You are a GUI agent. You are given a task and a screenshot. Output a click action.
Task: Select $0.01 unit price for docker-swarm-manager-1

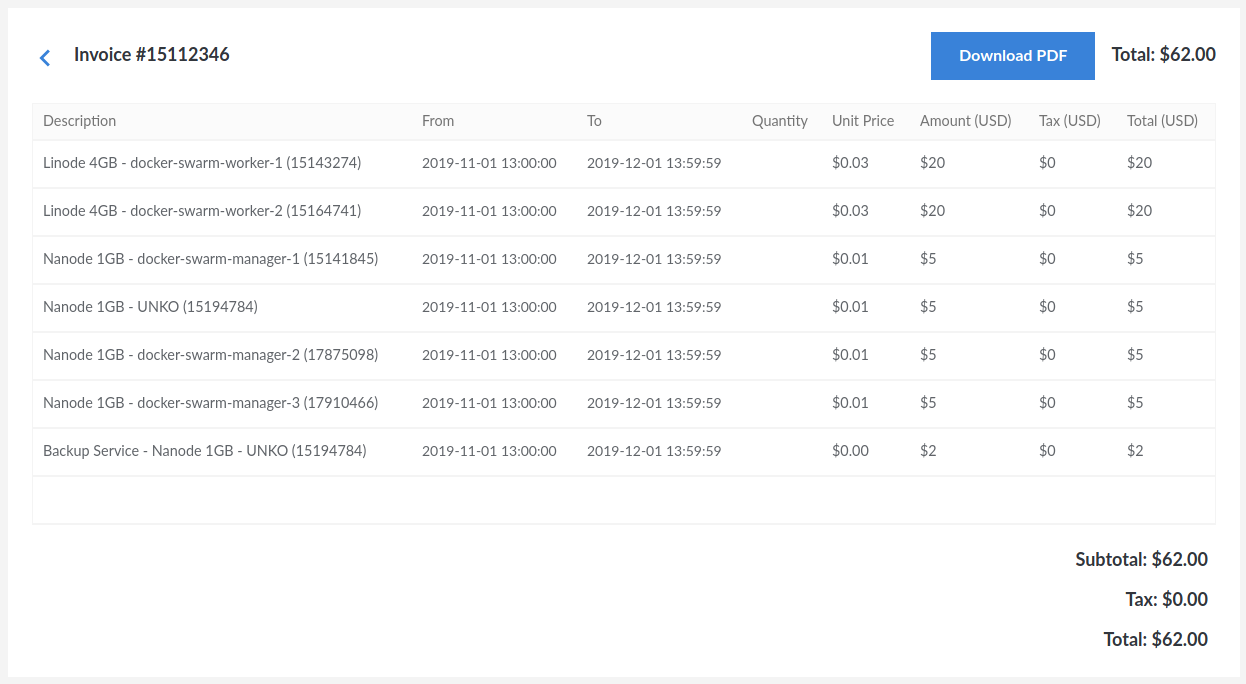(x=850, y=259)
